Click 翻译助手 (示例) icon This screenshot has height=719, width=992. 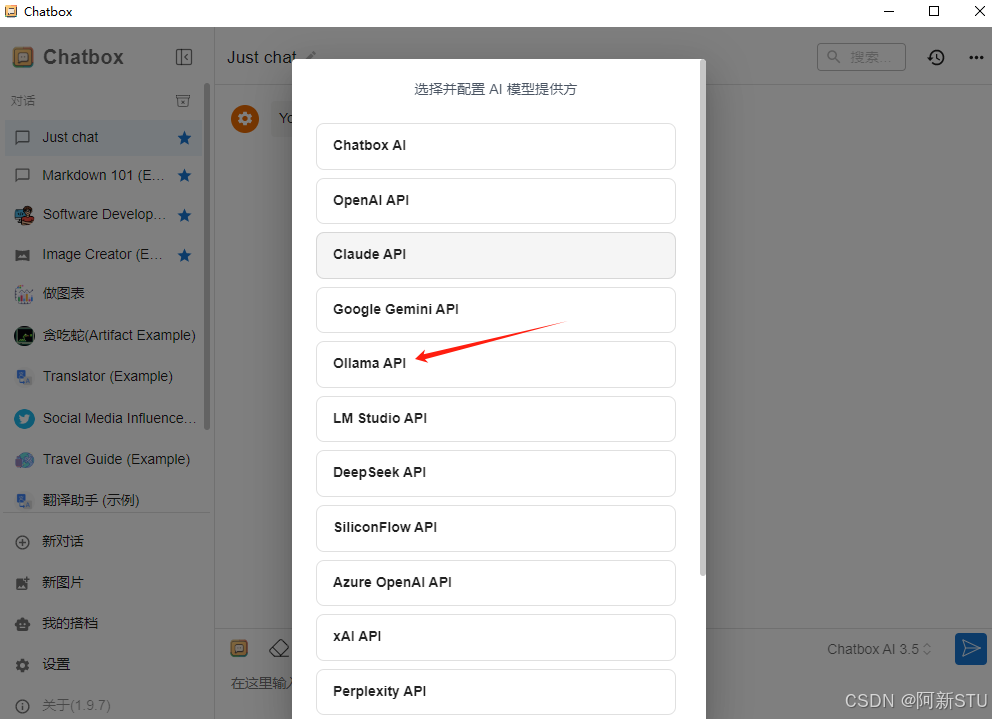(x=24, y=501)
